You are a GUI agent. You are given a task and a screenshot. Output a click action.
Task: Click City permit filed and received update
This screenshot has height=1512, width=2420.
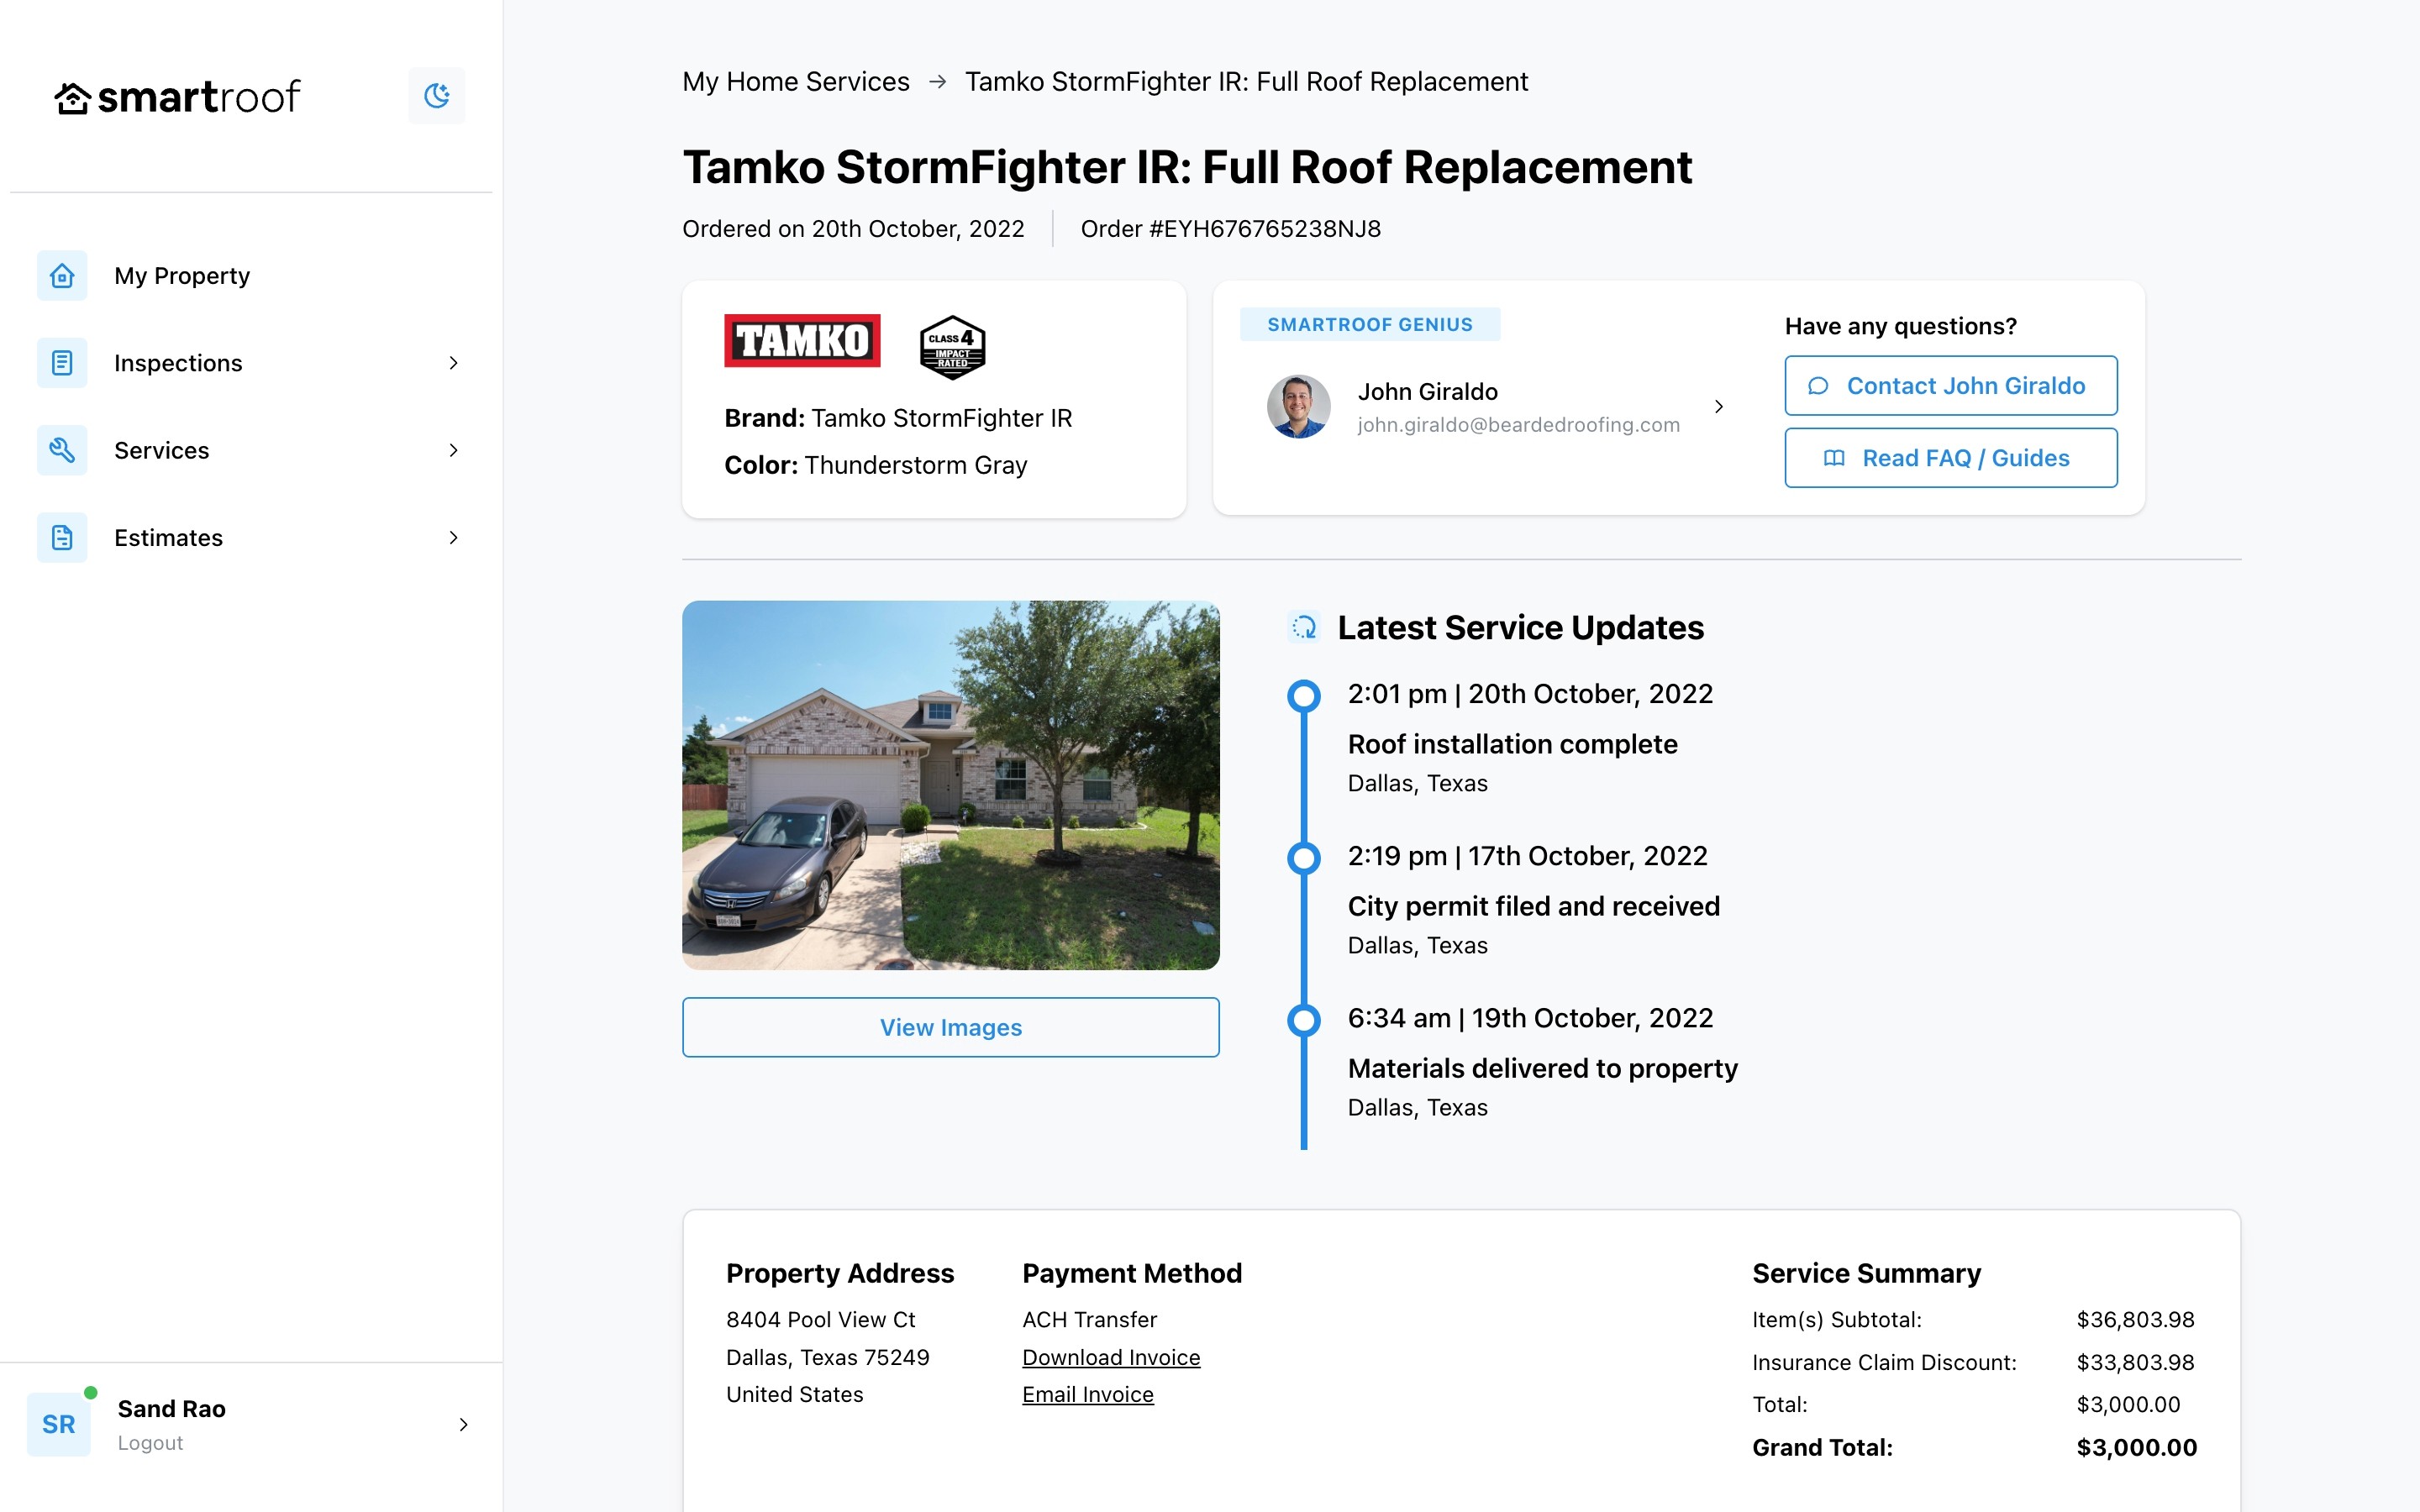tap(1534, 906)
